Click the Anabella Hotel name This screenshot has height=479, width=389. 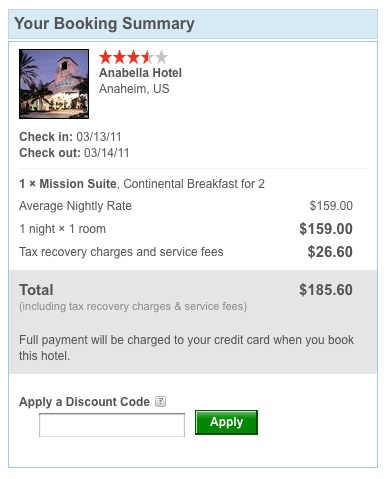(x=140, y=73)
